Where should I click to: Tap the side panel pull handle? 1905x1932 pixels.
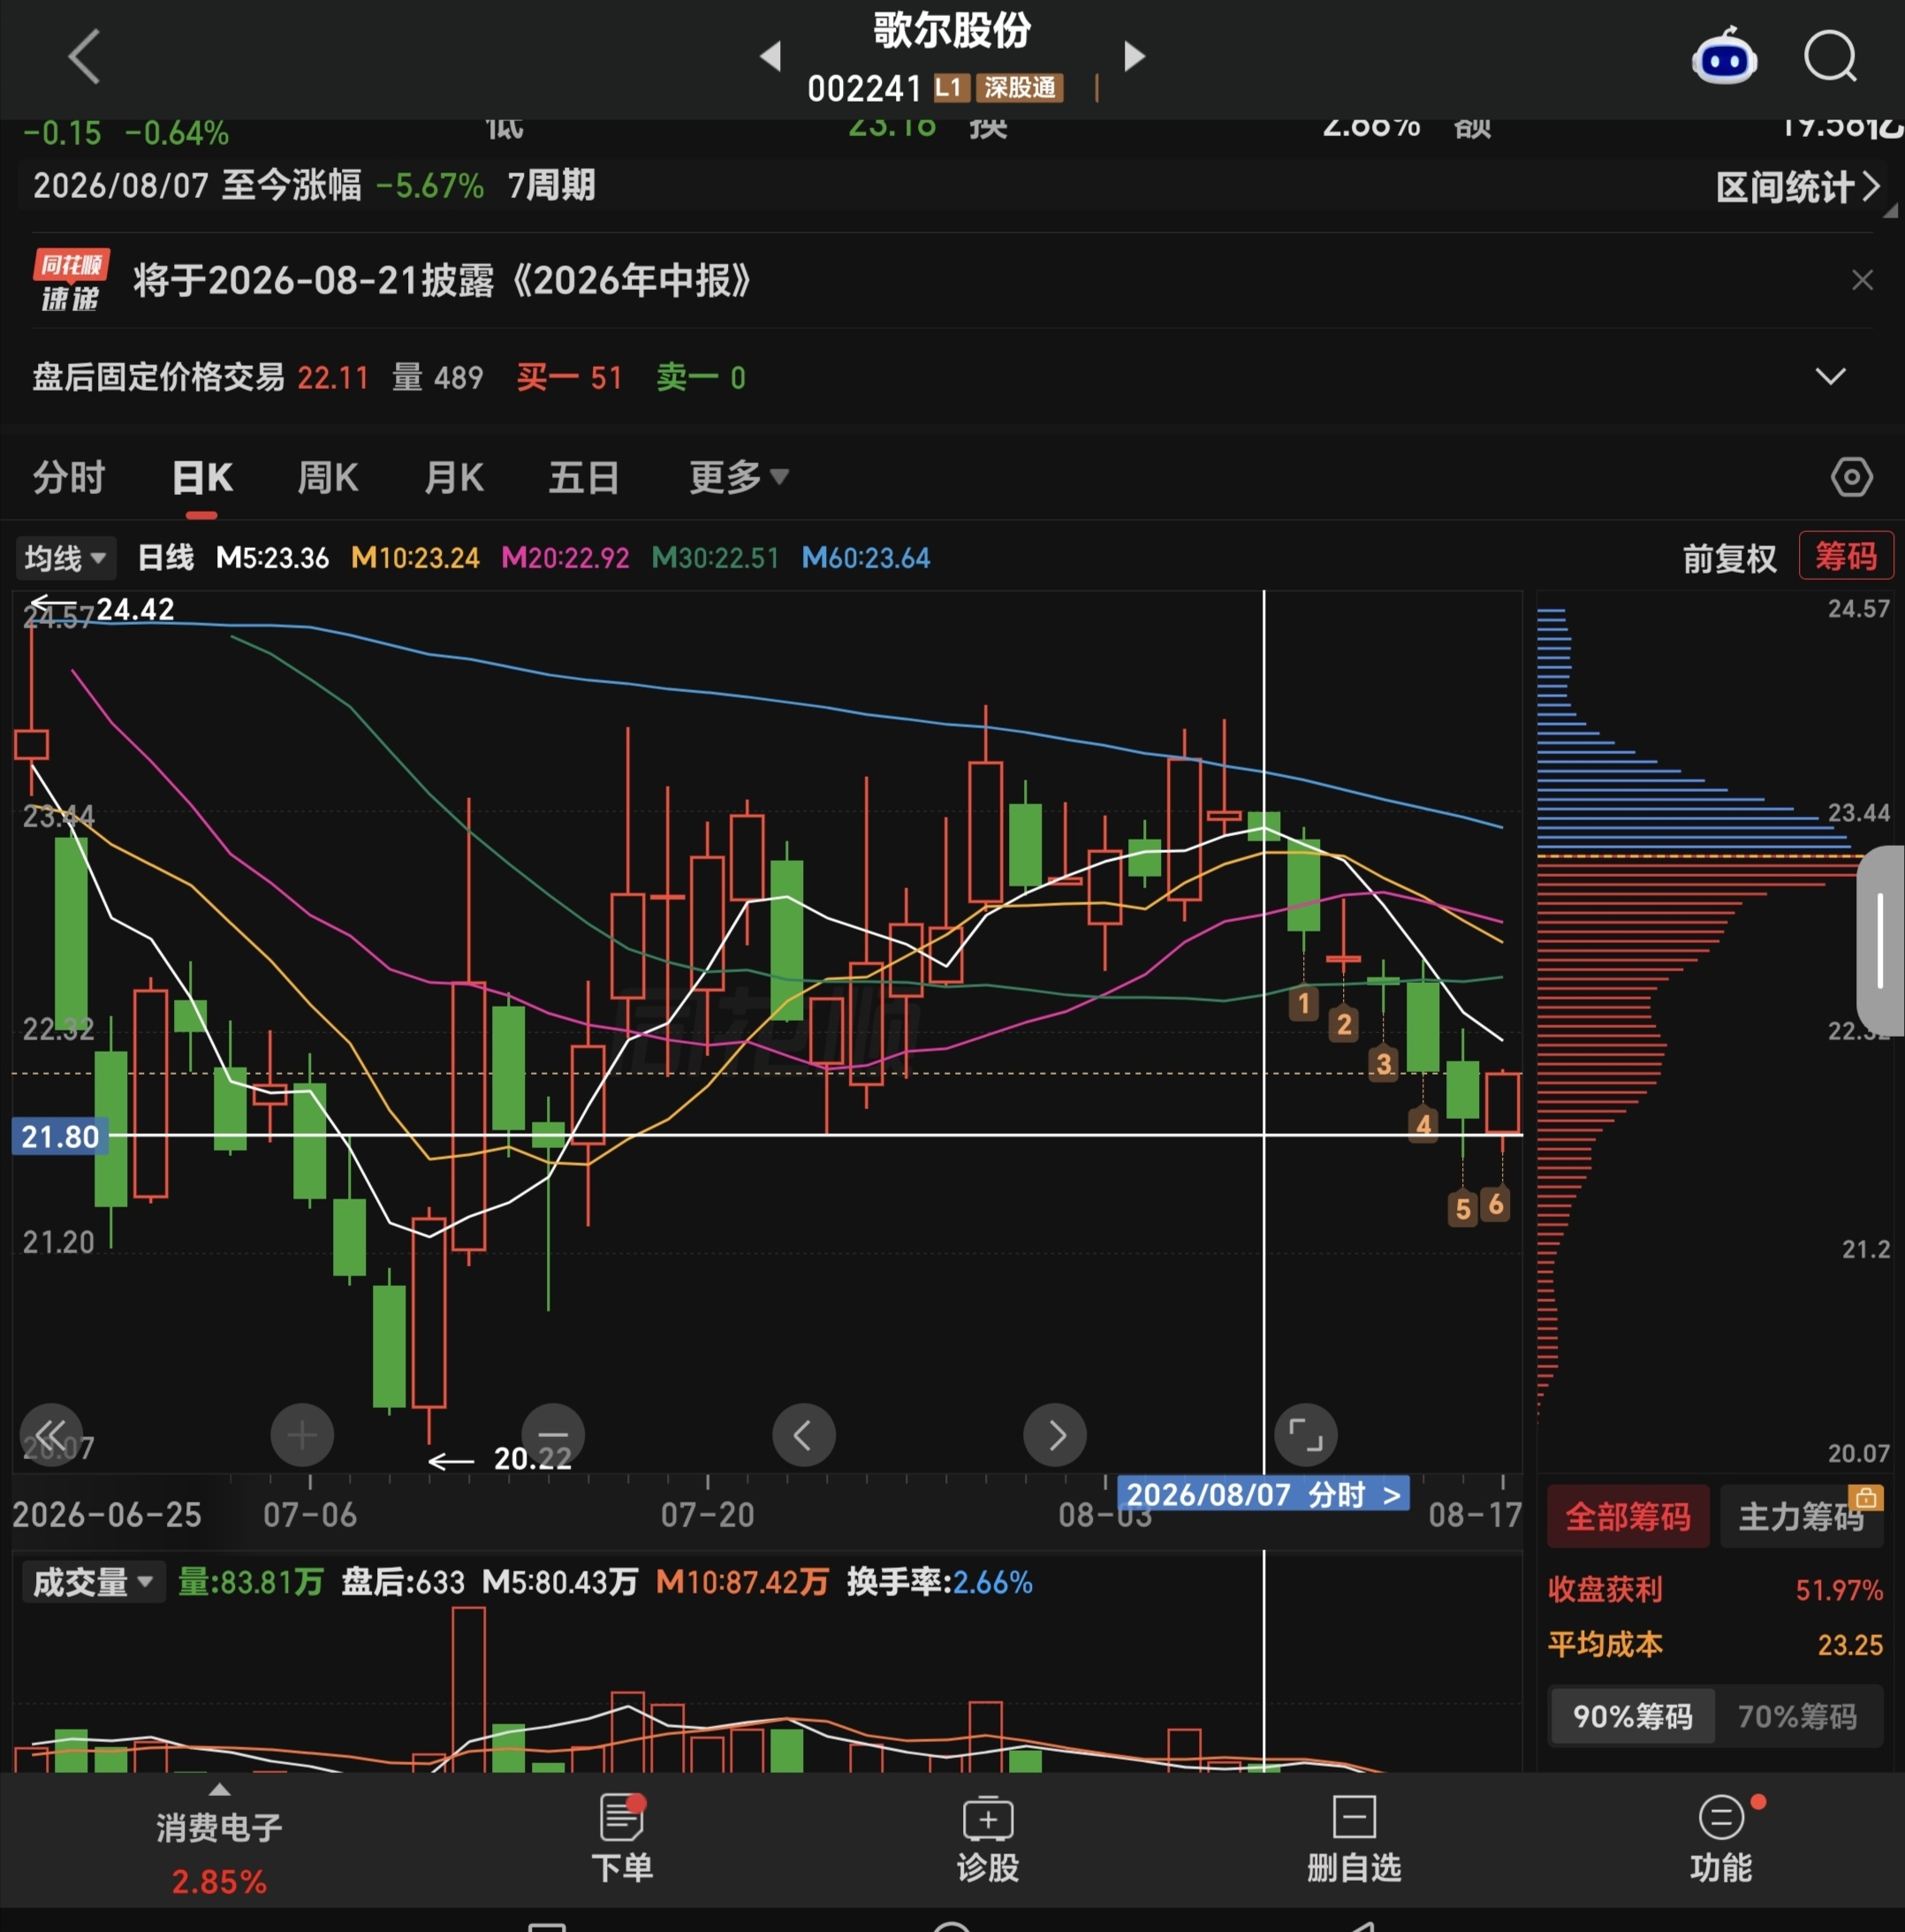tap(1881, 941)
